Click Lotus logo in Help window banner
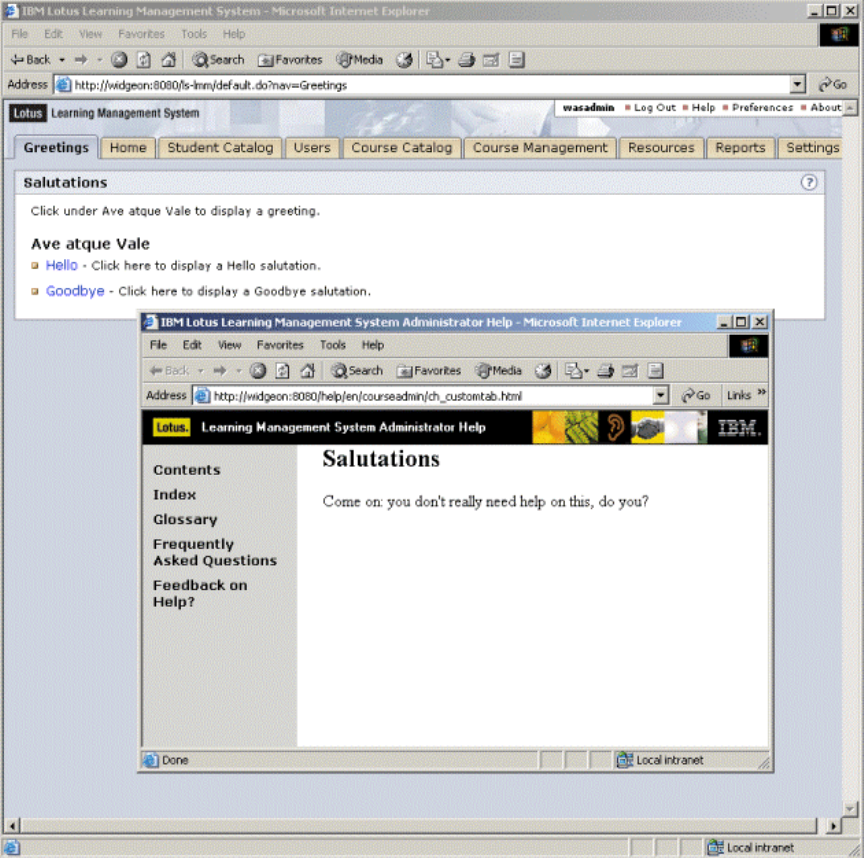Viewport: 864px width, 858px height. click(x=171, y=427)
